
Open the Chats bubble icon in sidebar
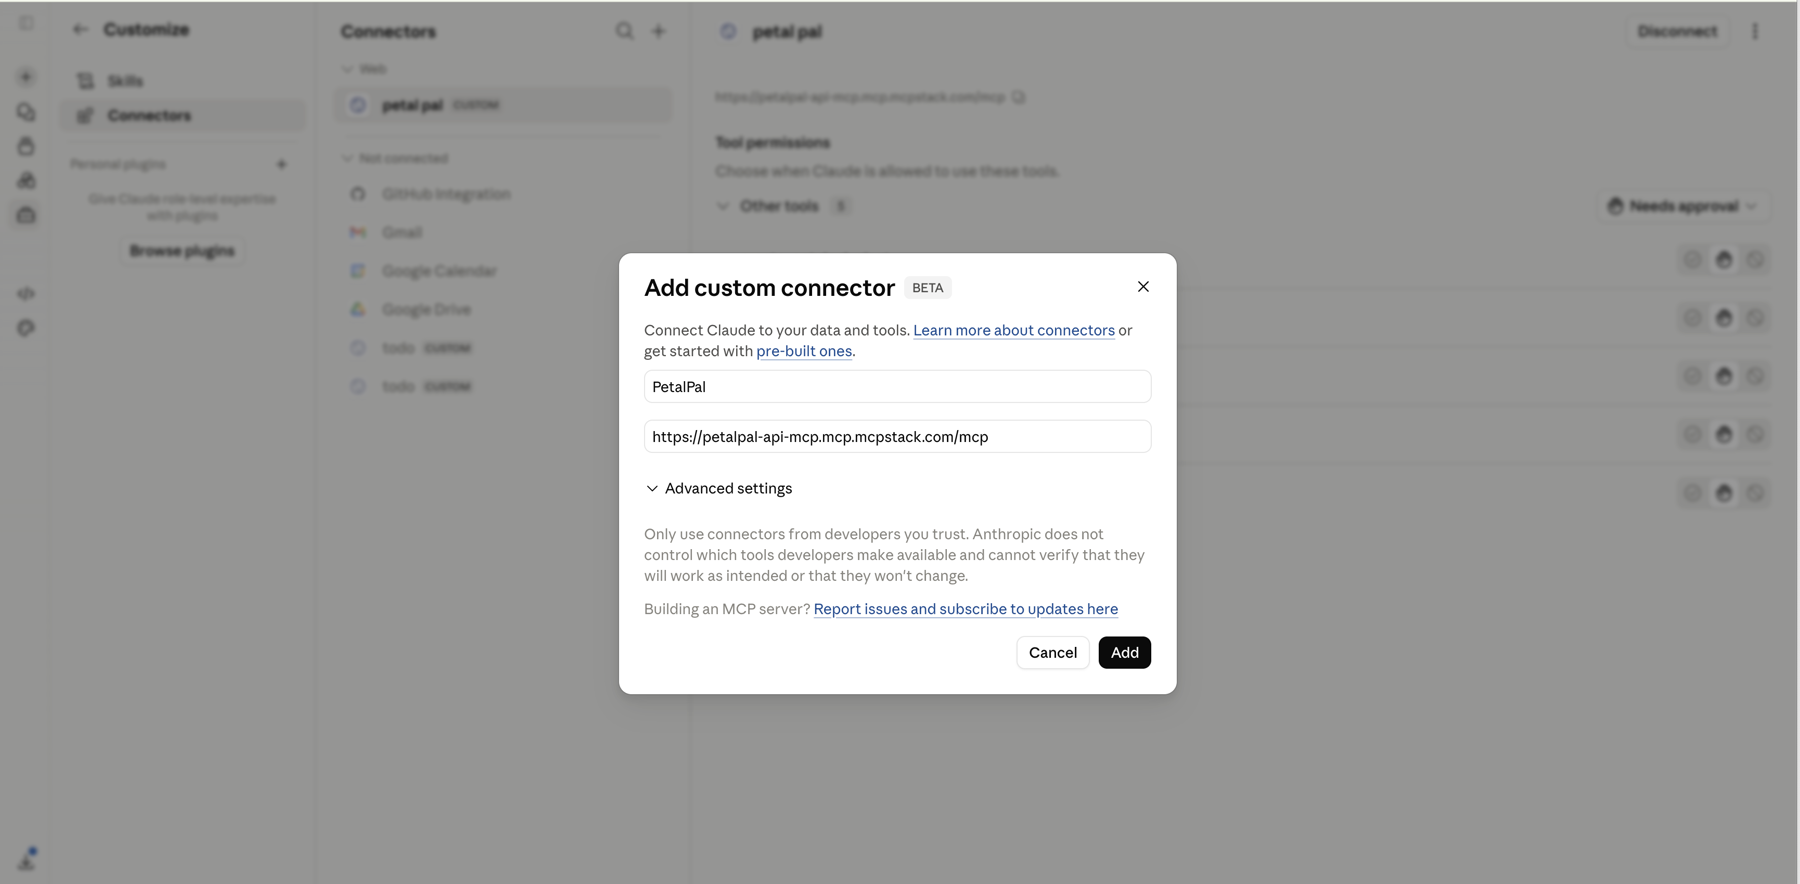tap(26, 112)
